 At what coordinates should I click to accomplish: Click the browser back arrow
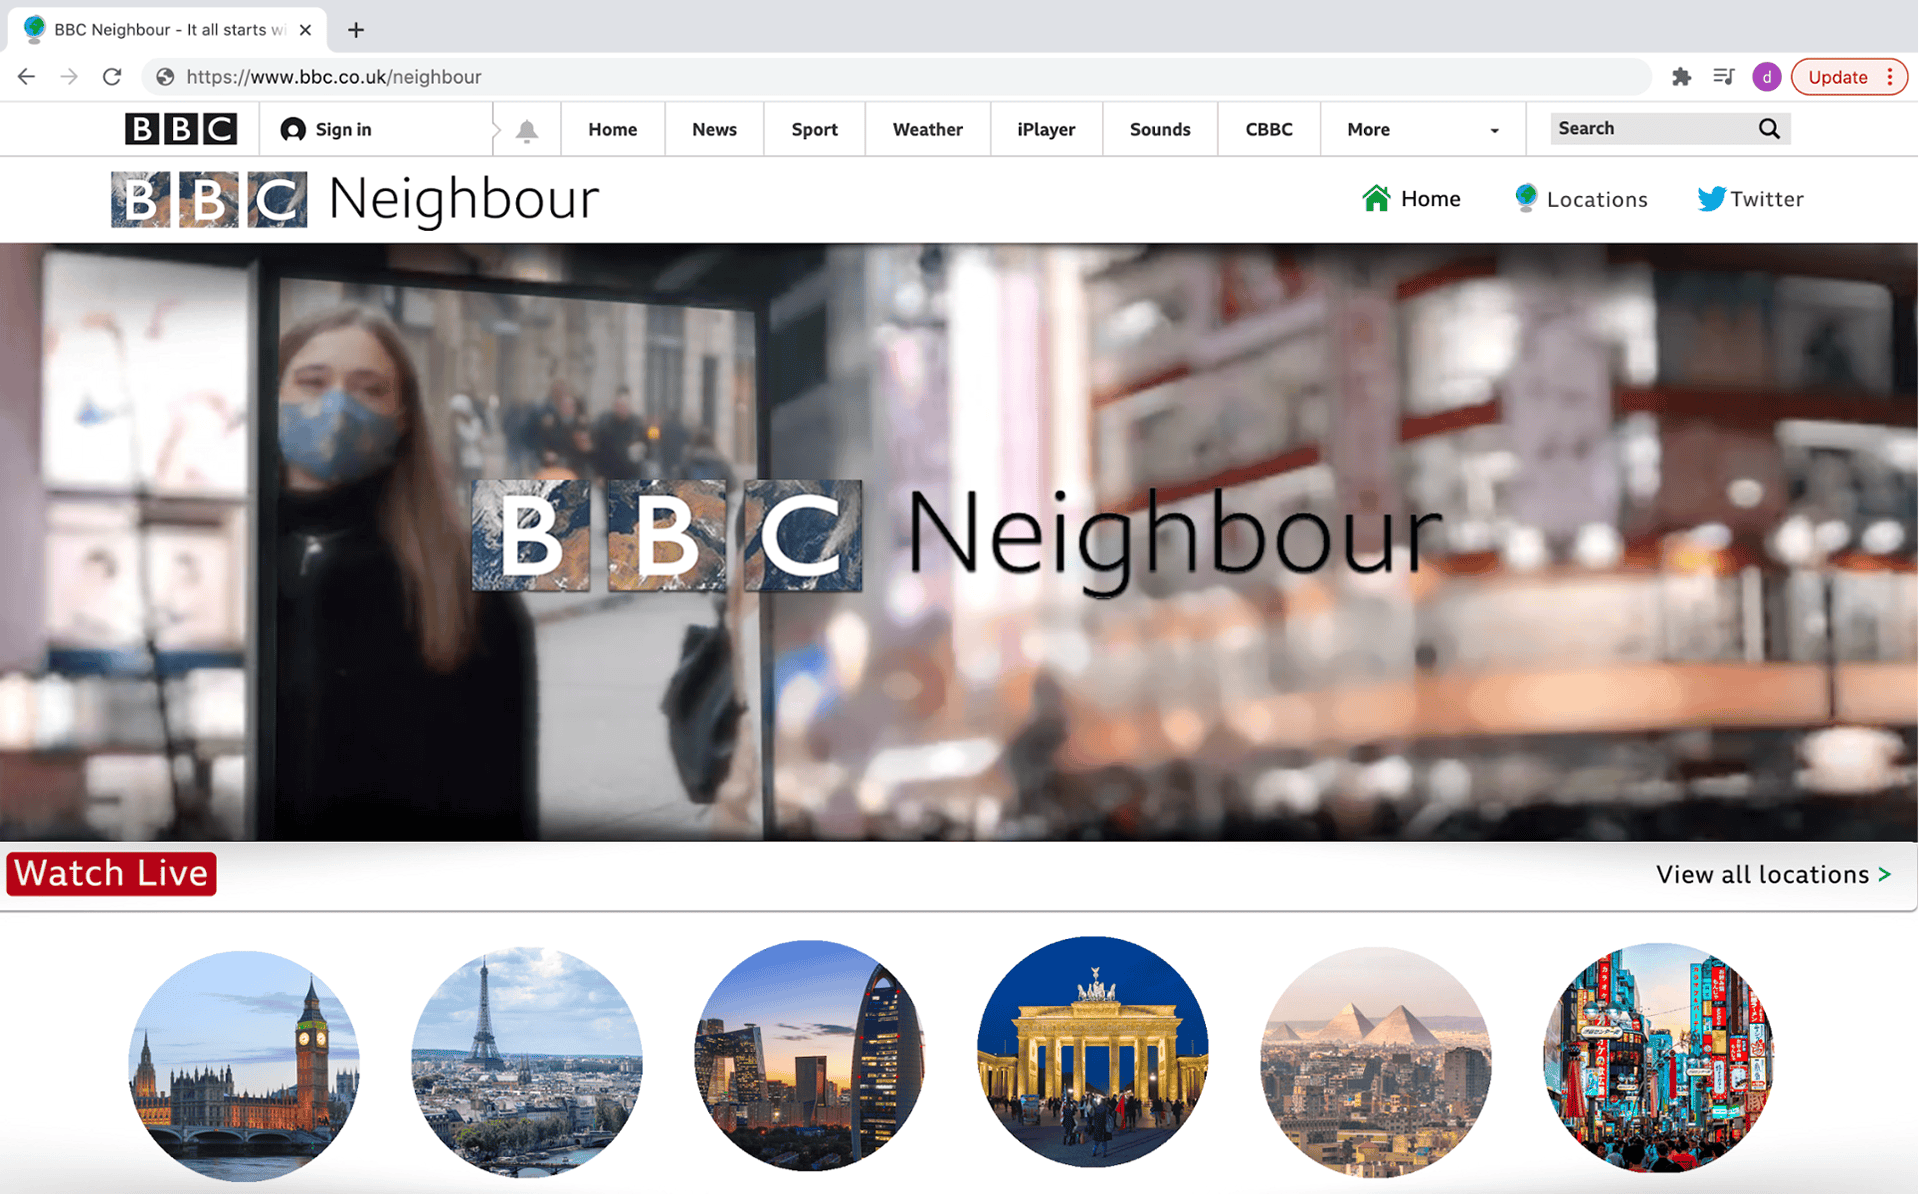click(26, 77)
